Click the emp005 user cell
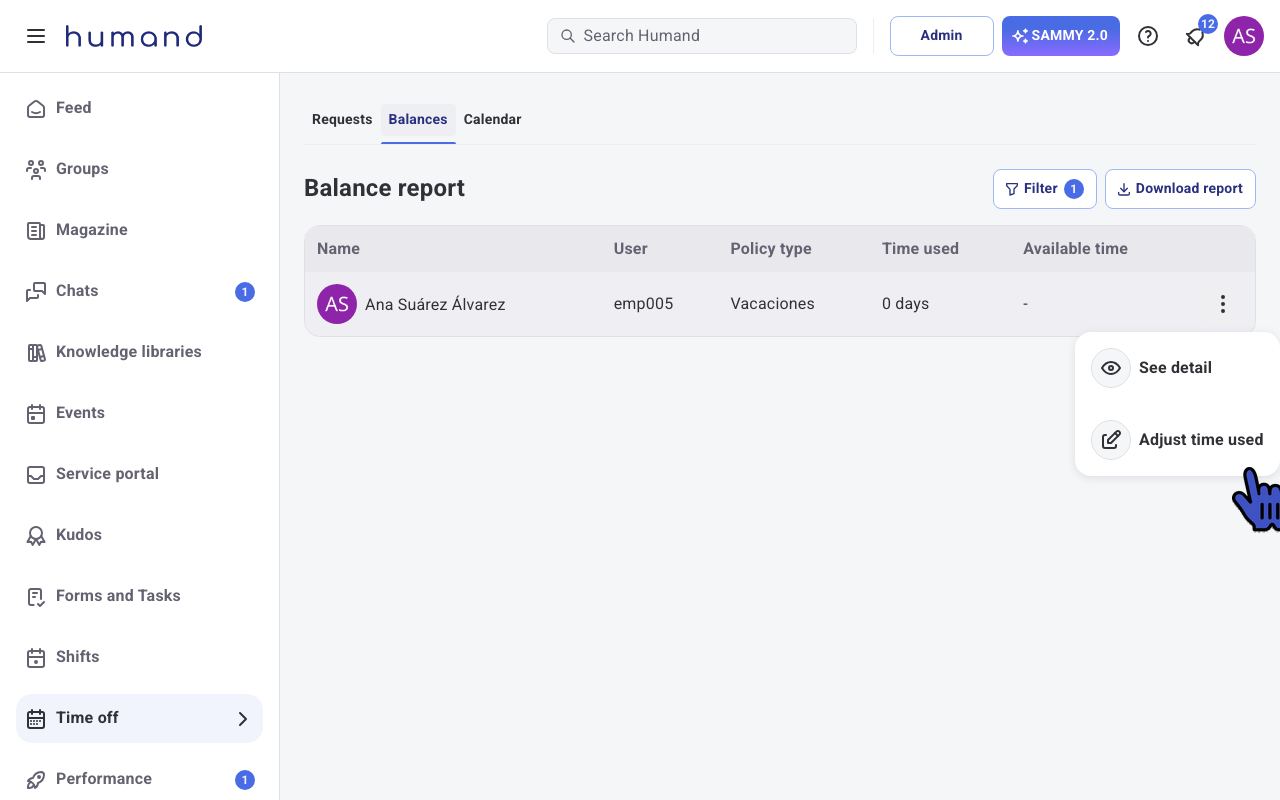The width and height of the screenshot is (1280, 800). click(644, 304)
